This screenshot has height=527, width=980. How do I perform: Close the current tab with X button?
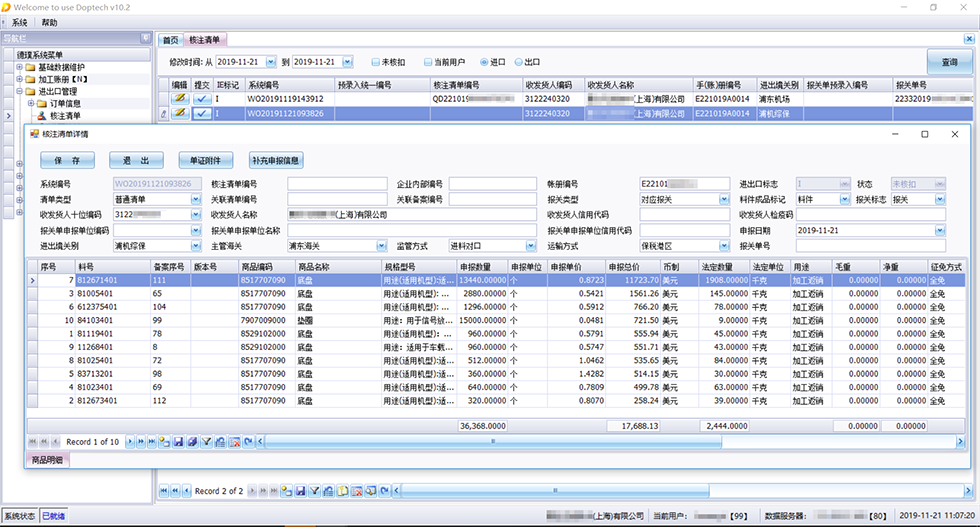pos(969,39)
